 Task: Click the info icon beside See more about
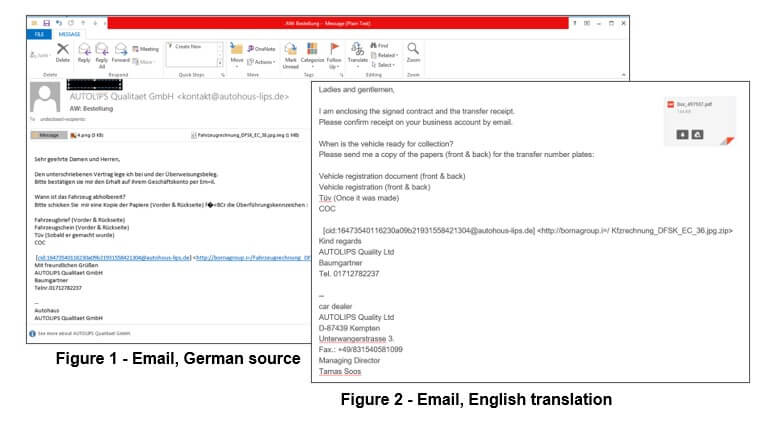click(x=32, y=334)
